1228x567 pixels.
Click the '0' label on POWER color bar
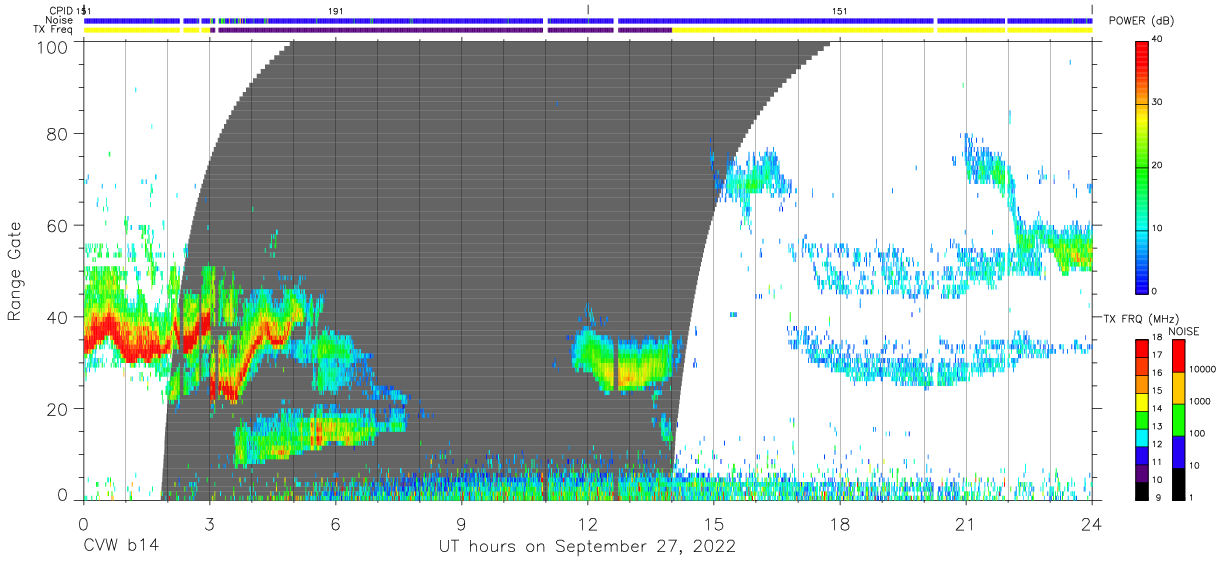[x=1155, y=291]
